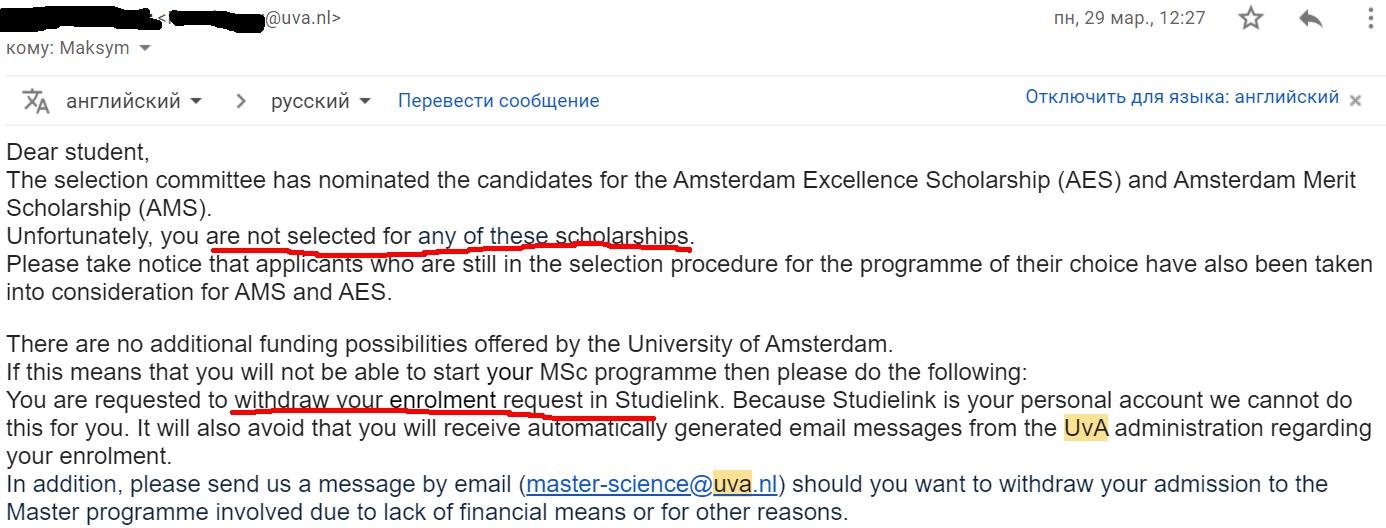The height and width of the screenshot is (528, 1386).
Task: Click the underlined "are not selected for" text
Action: pos(309,237)
